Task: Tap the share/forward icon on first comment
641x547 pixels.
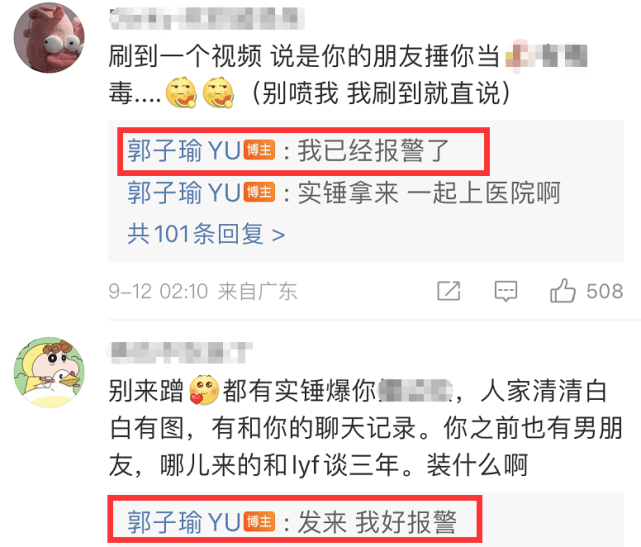Action: tap(448, 291)
